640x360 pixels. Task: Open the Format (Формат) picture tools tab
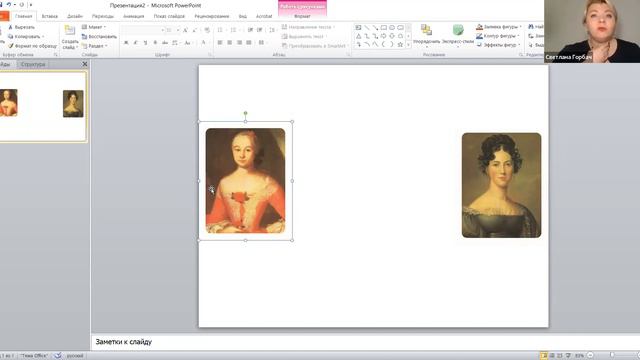coord(302,16)
